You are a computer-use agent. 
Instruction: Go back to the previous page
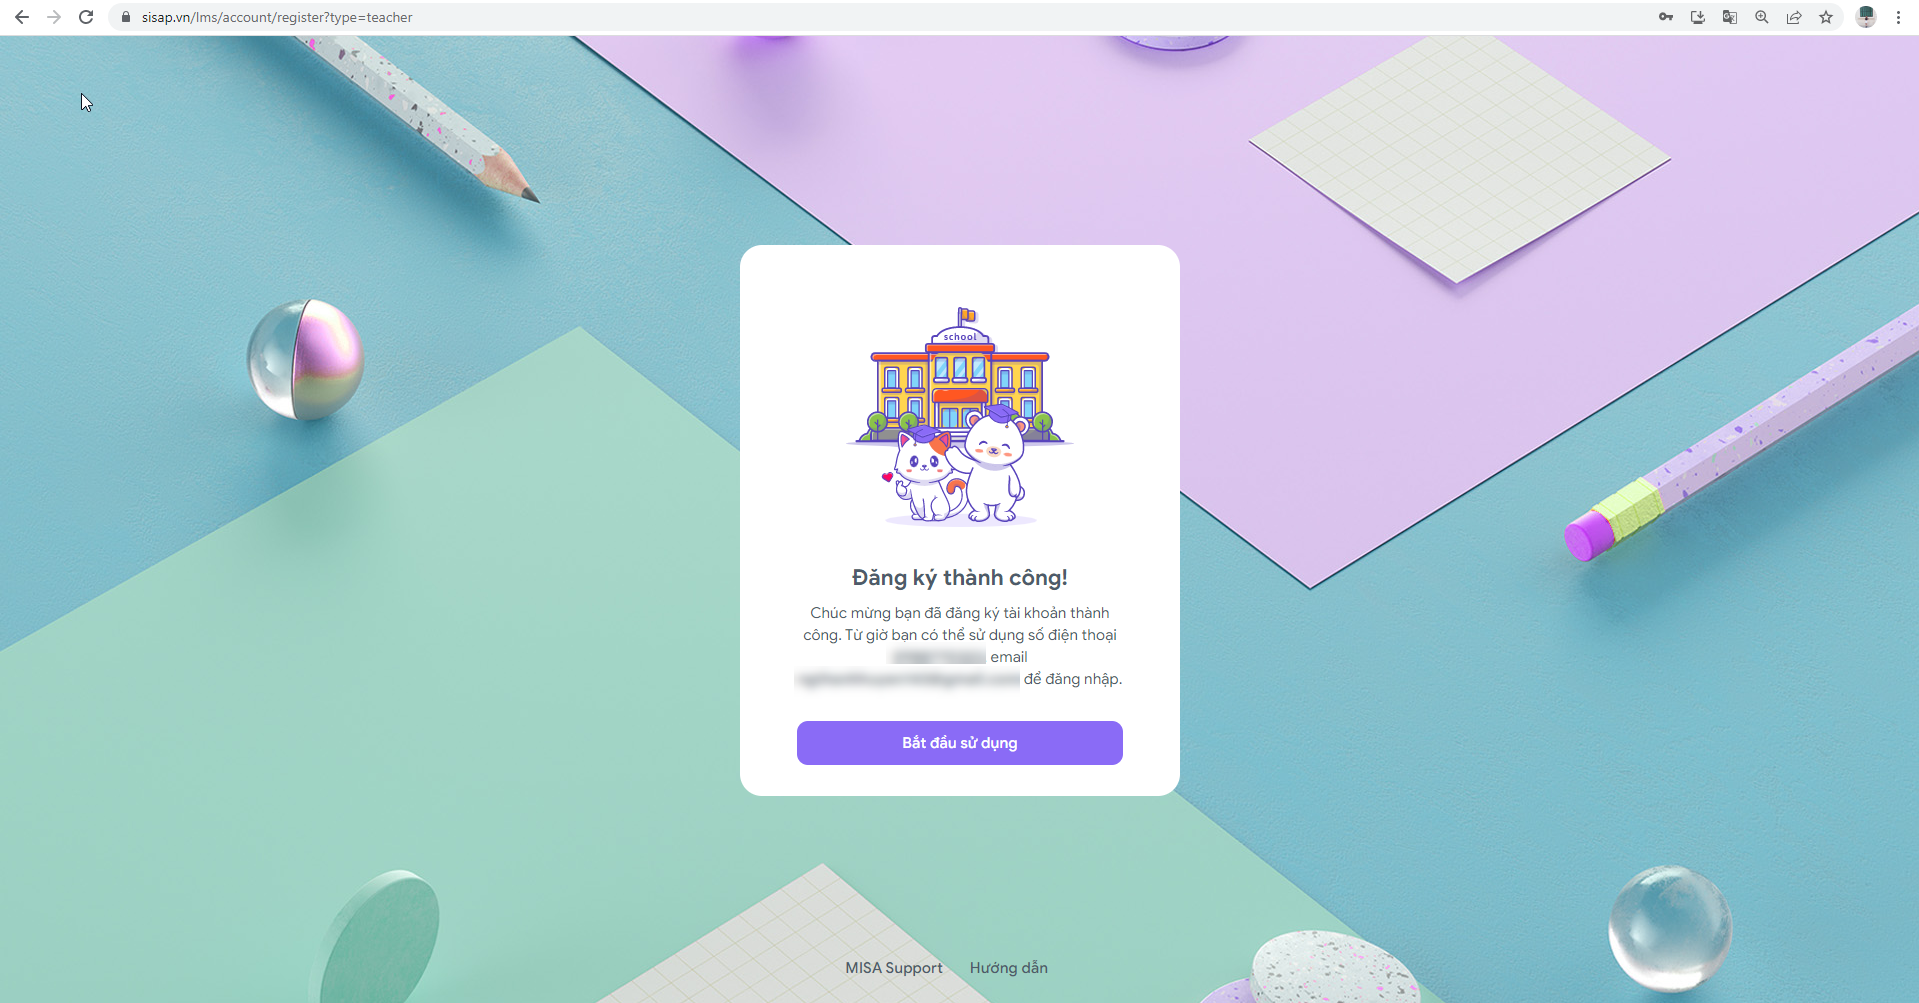tap(22, 17)
